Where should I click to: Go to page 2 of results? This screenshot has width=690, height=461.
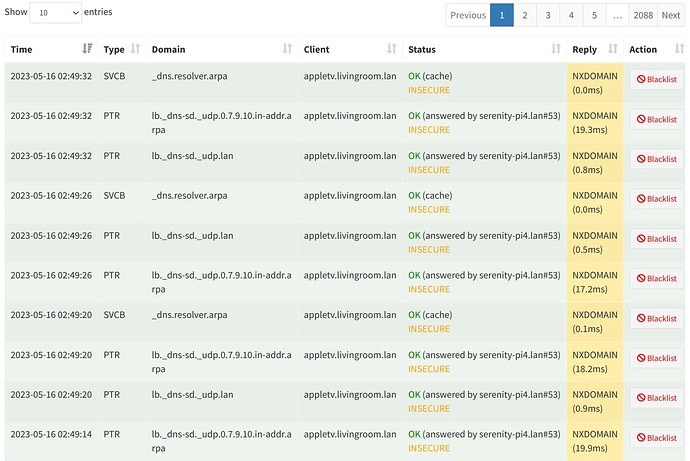(x=525, y=15)
